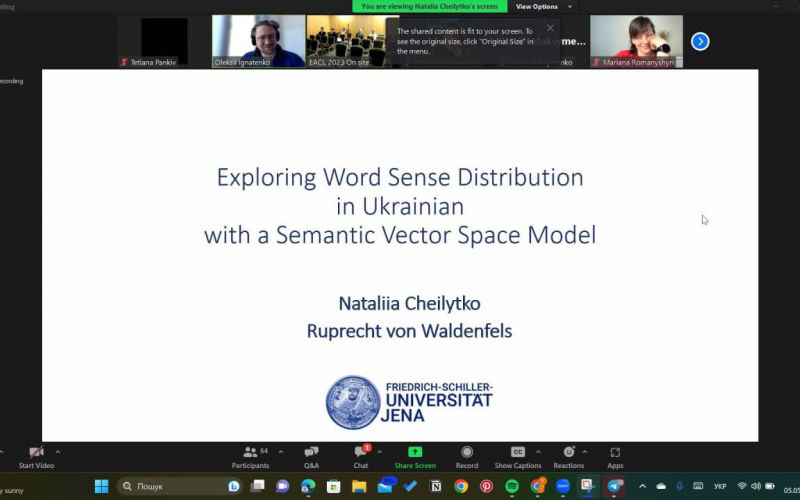This screenshot has height=500, width=800.
Task: Open the weather widget showing sunny
Action: pyautogui.click(x=12, y=490)
